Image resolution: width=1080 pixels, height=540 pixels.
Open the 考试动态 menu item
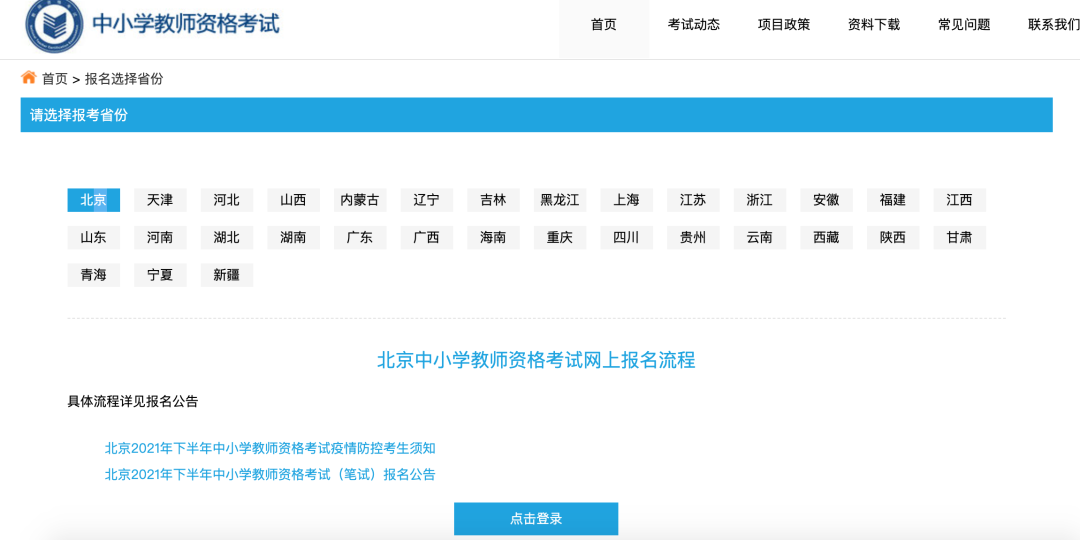click(x=694, y=25)
